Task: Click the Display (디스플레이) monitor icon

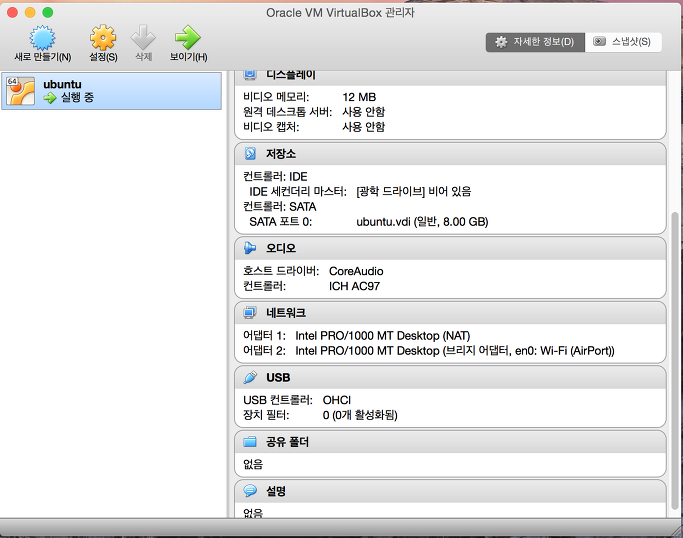Action: point(250,75)
